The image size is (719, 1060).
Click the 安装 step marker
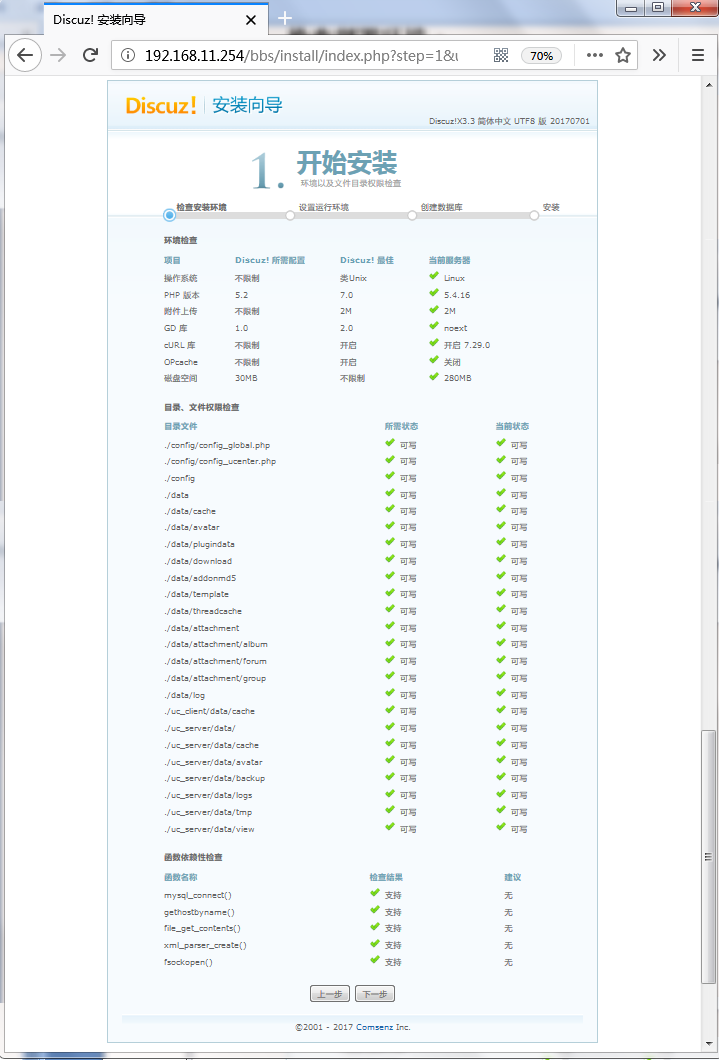[534, 216]
